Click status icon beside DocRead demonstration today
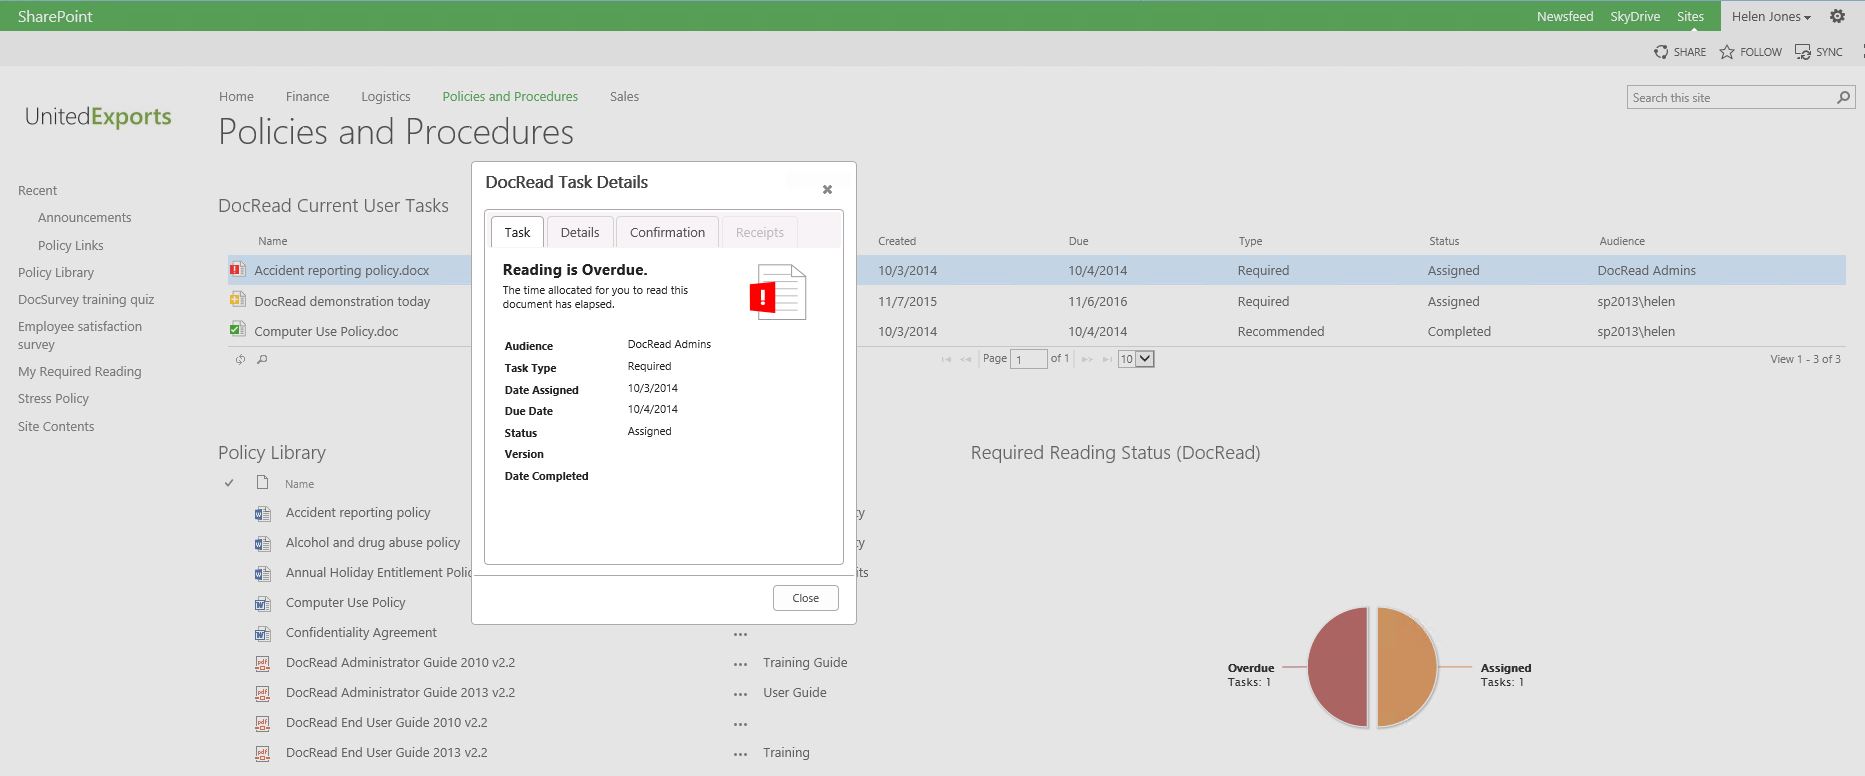This screenshot has height=776, width=1865. point(237,300)
